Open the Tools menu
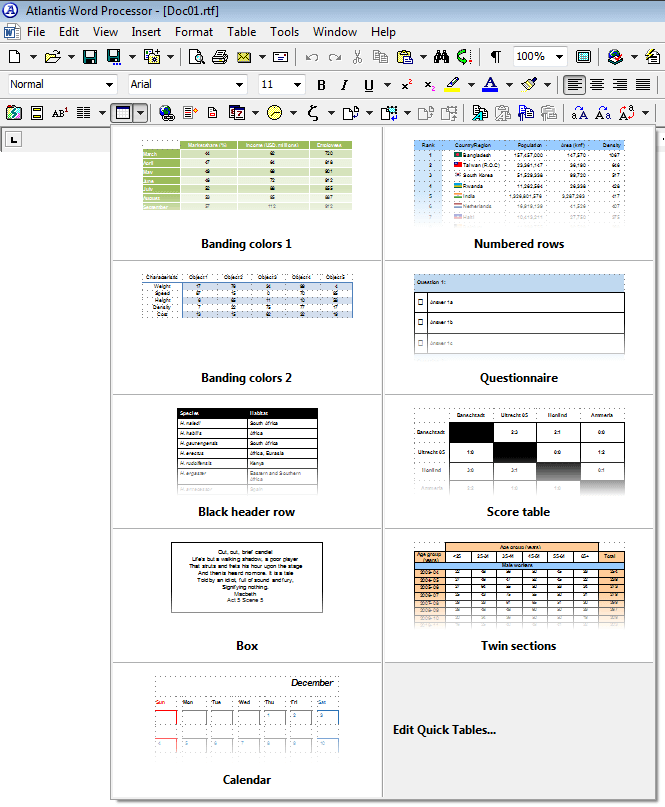The width and height of the screenshot is (665, 807). pos(285,32)
